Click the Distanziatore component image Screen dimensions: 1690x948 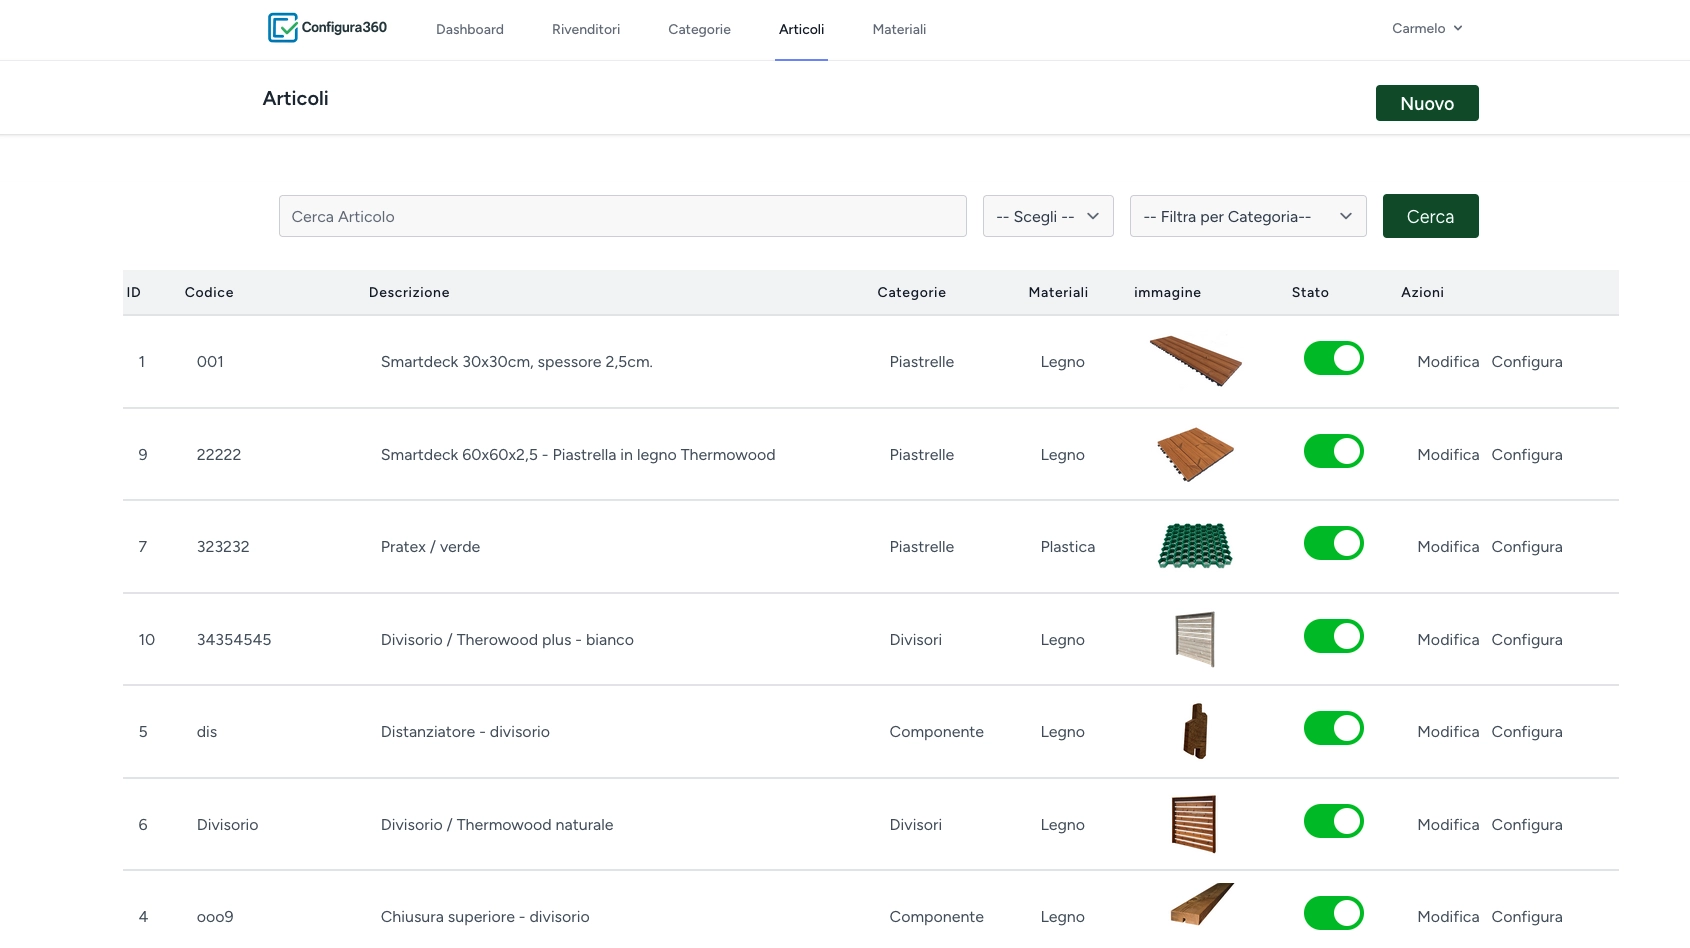(1195, 731)
